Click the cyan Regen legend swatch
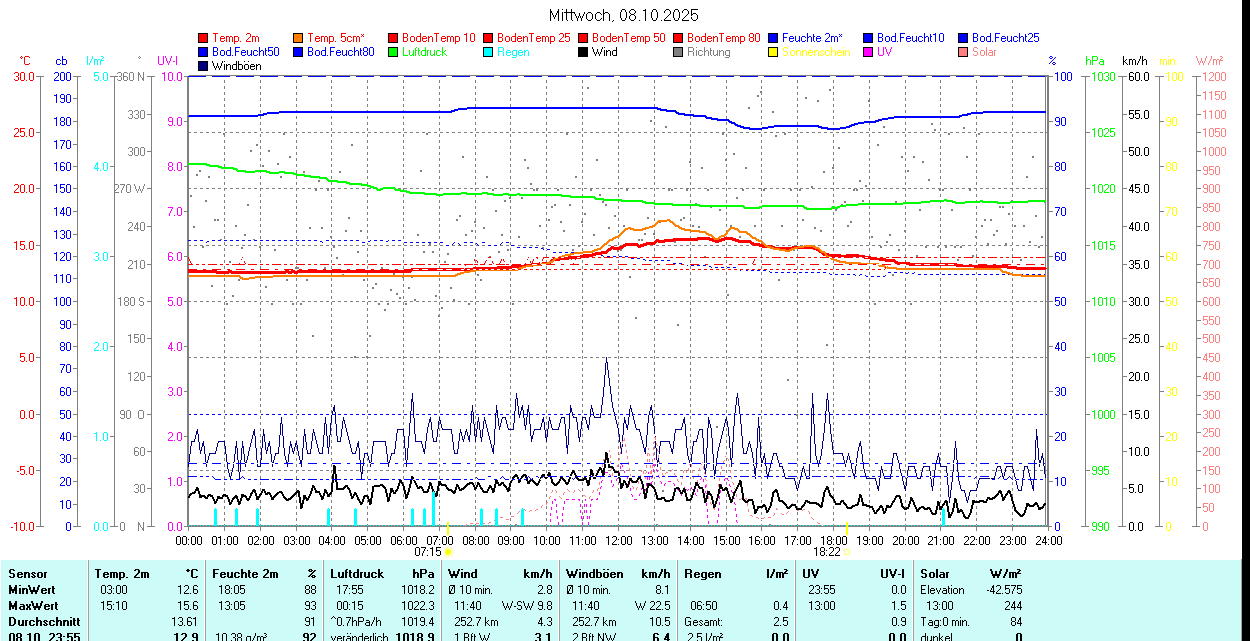The image size is (1250, 641). point(487,52)
